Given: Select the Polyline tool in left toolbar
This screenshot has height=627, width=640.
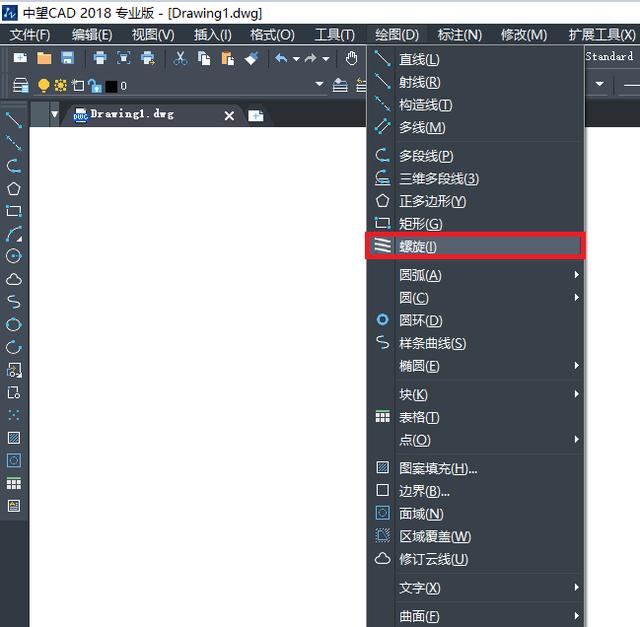Looking at the screenshot, I should point(14,165).
